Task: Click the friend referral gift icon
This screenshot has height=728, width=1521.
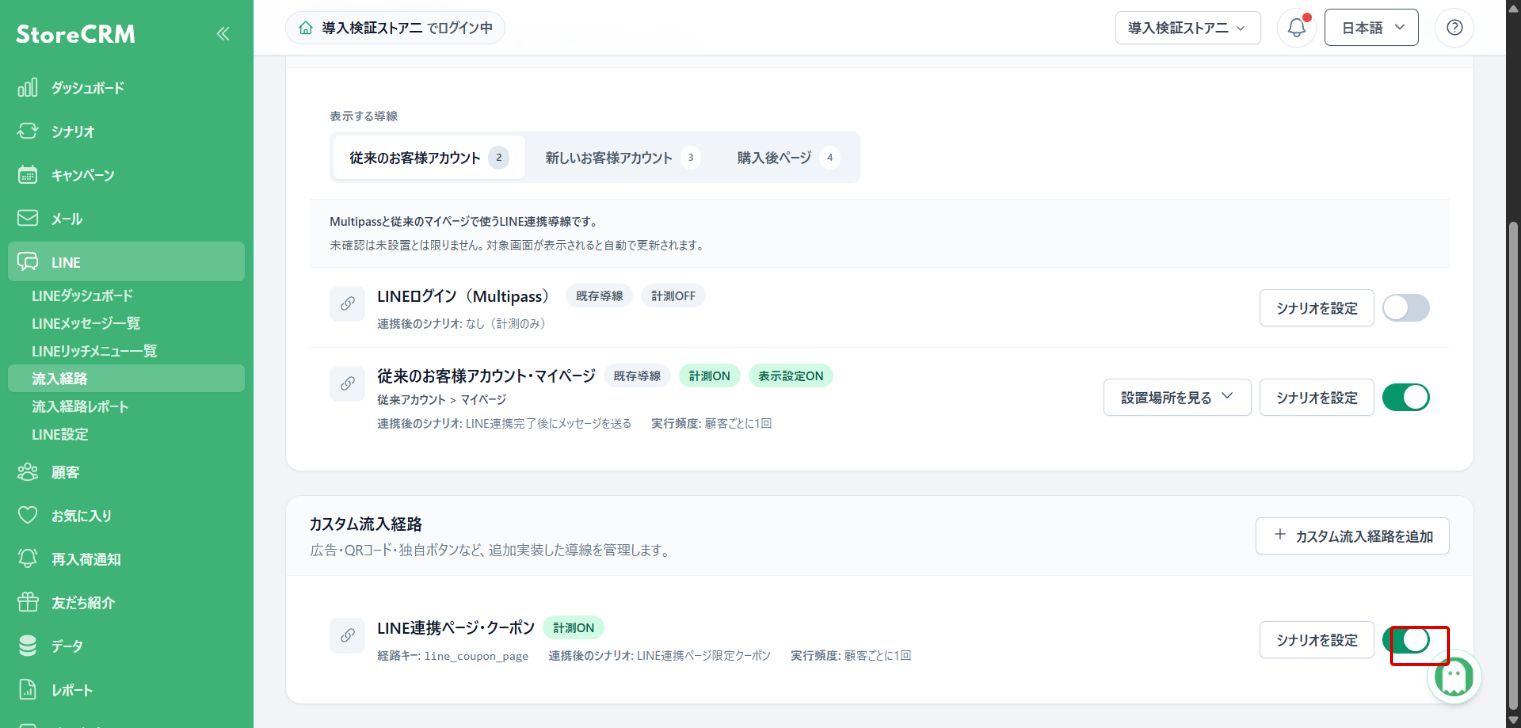Action: (28, 602)
